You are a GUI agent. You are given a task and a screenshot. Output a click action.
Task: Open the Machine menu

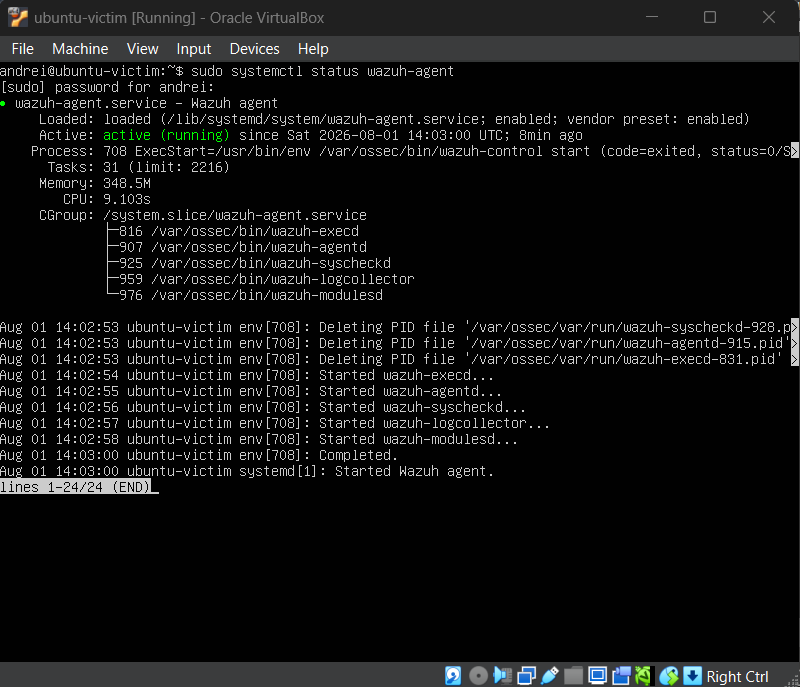(80, 49)
